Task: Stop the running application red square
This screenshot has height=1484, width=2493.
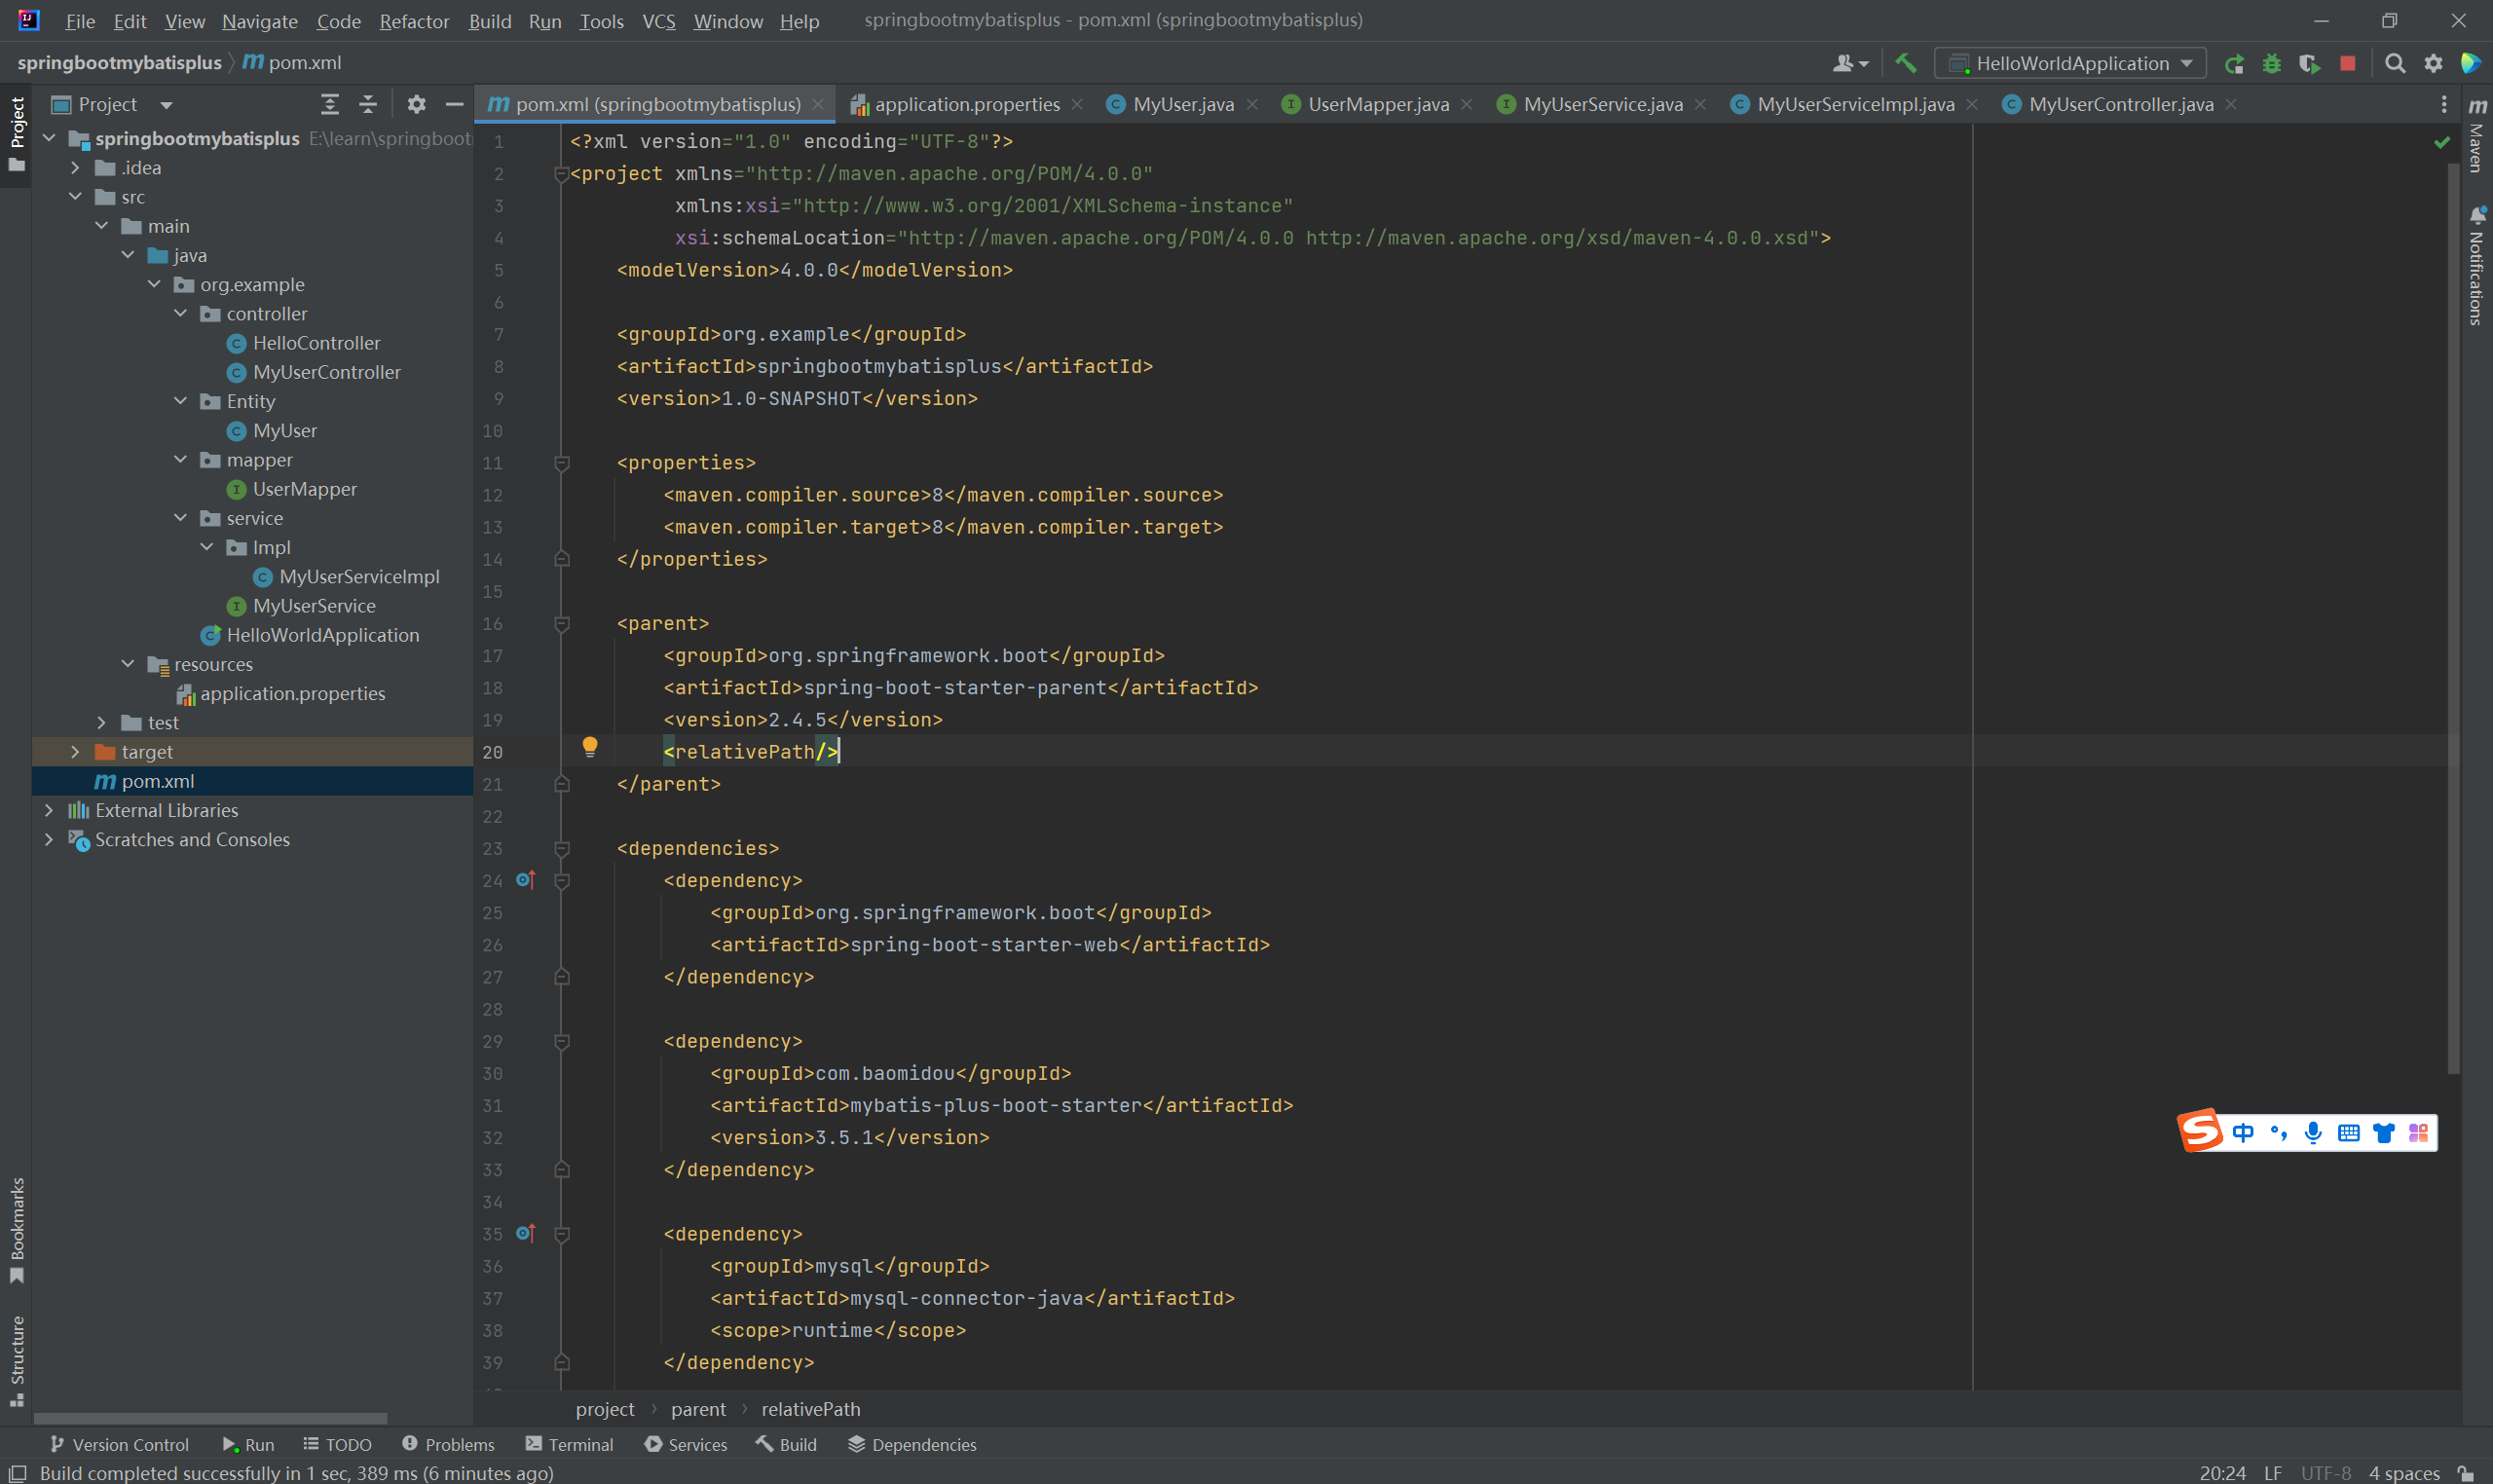Action: [x=2348, y=63]
